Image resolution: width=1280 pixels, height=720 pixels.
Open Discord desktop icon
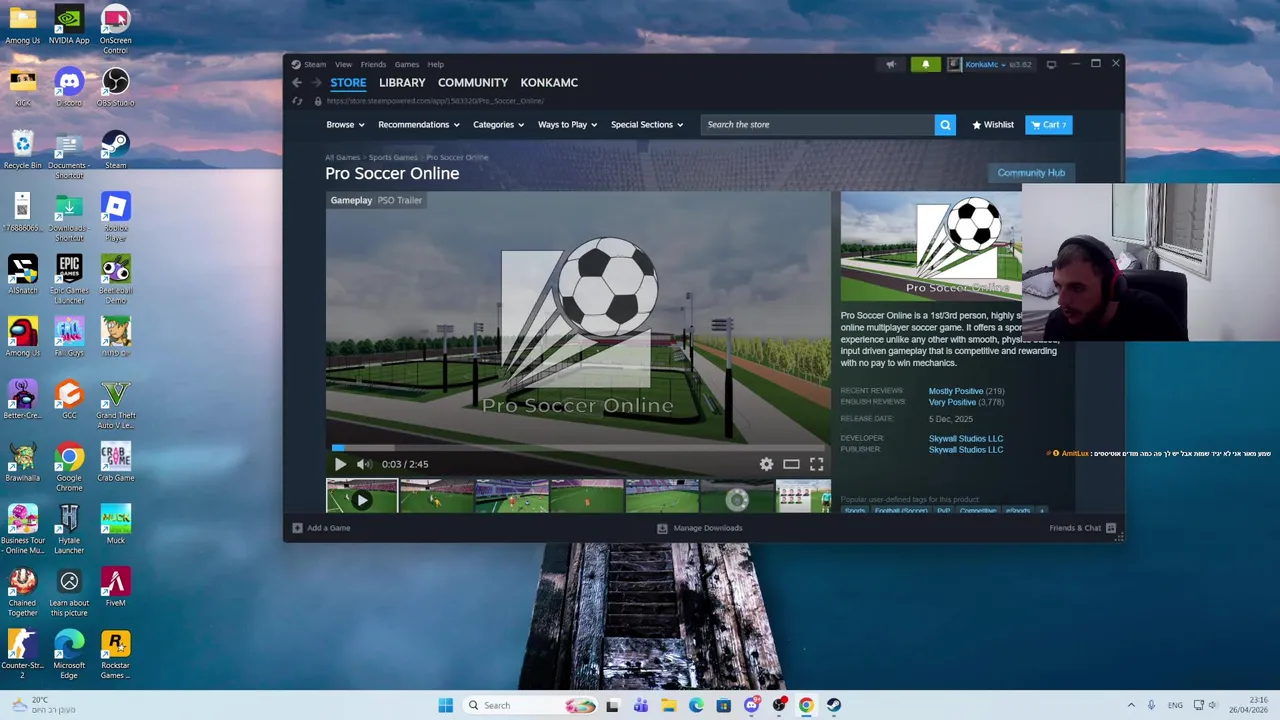(69, 86)
